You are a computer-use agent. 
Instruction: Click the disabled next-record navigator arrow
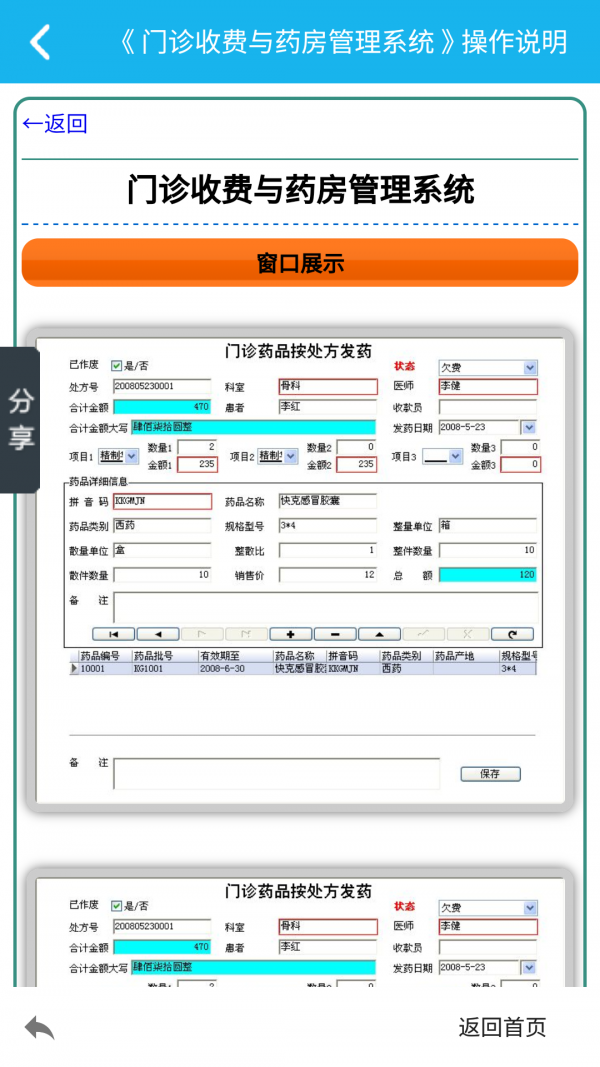pyautogui.click(x=202, y=634)
